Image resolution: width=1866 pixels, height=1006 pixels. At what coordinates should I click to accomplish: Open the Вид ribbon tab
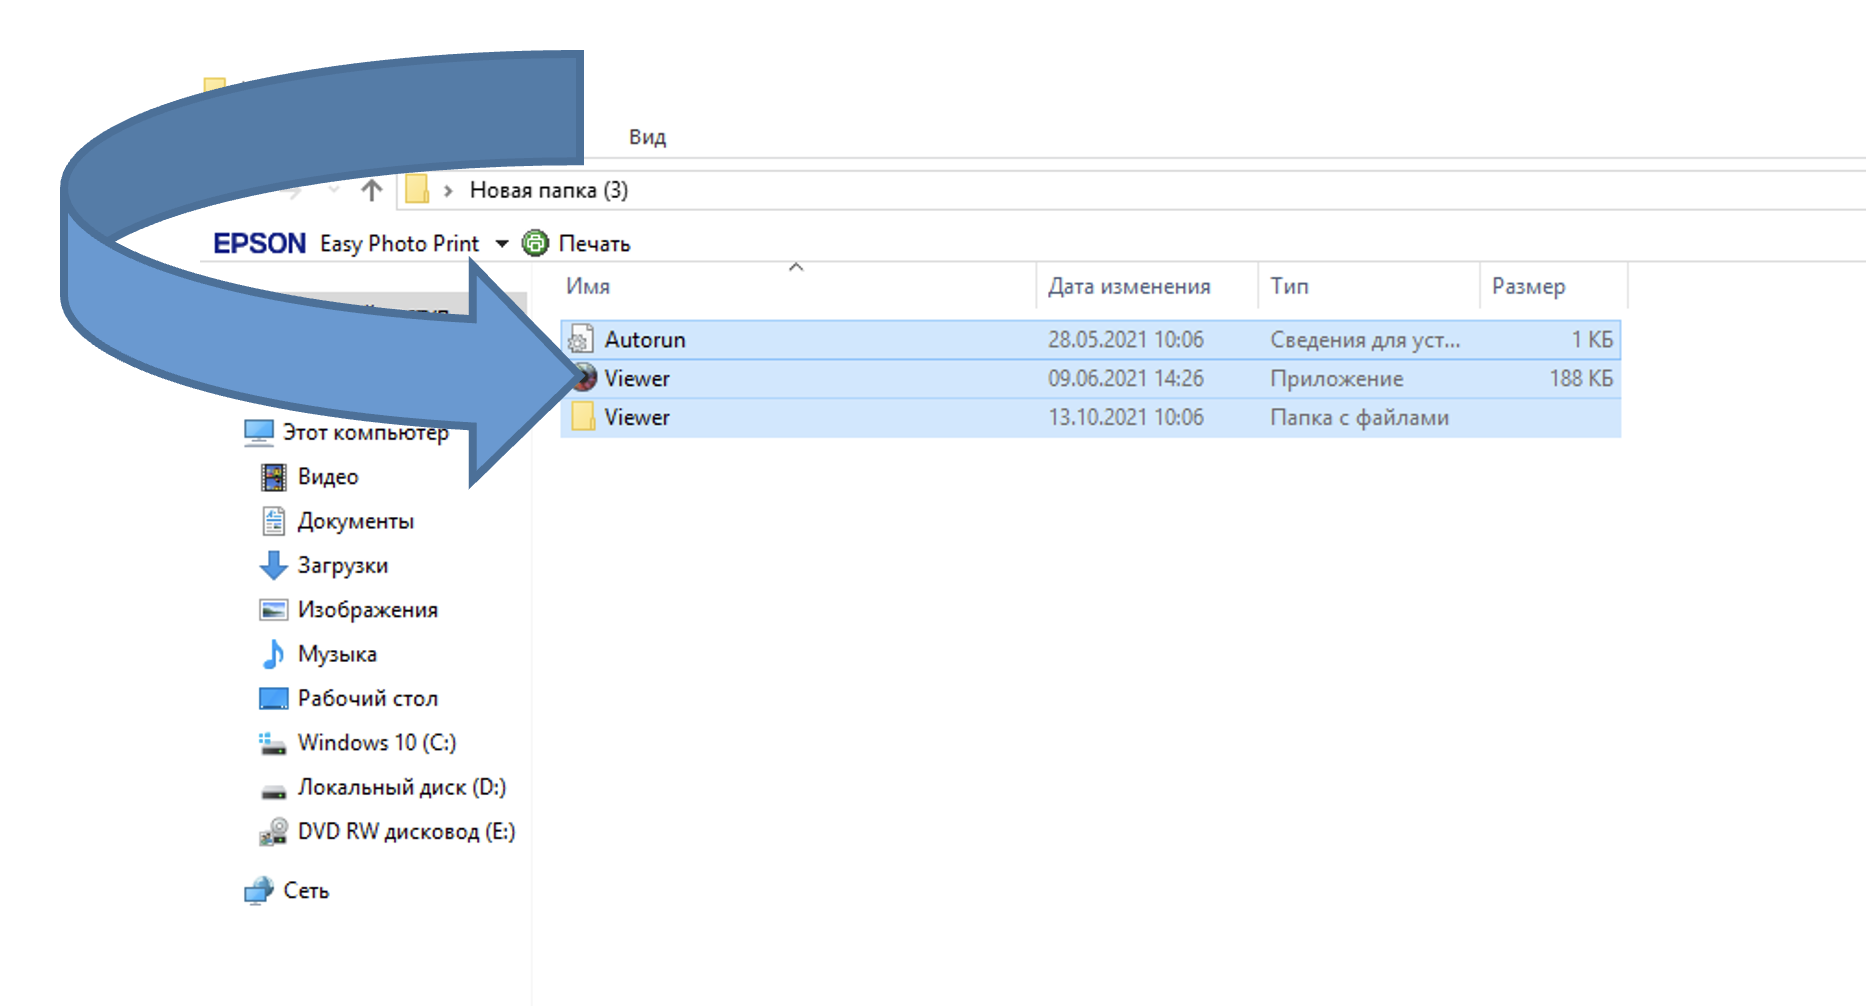tap(647, 137)
